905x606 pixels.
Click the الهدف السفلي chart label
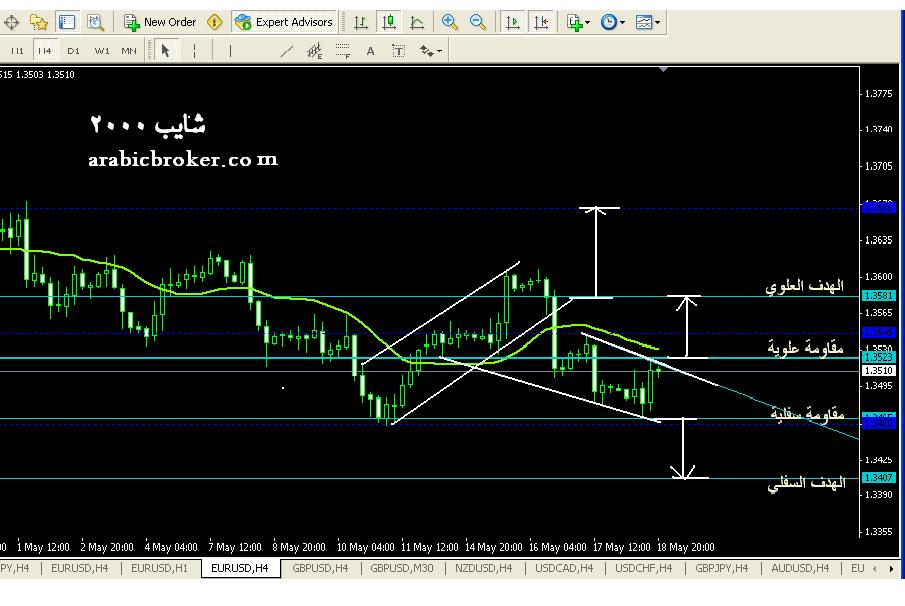click(x=806, y=482)
